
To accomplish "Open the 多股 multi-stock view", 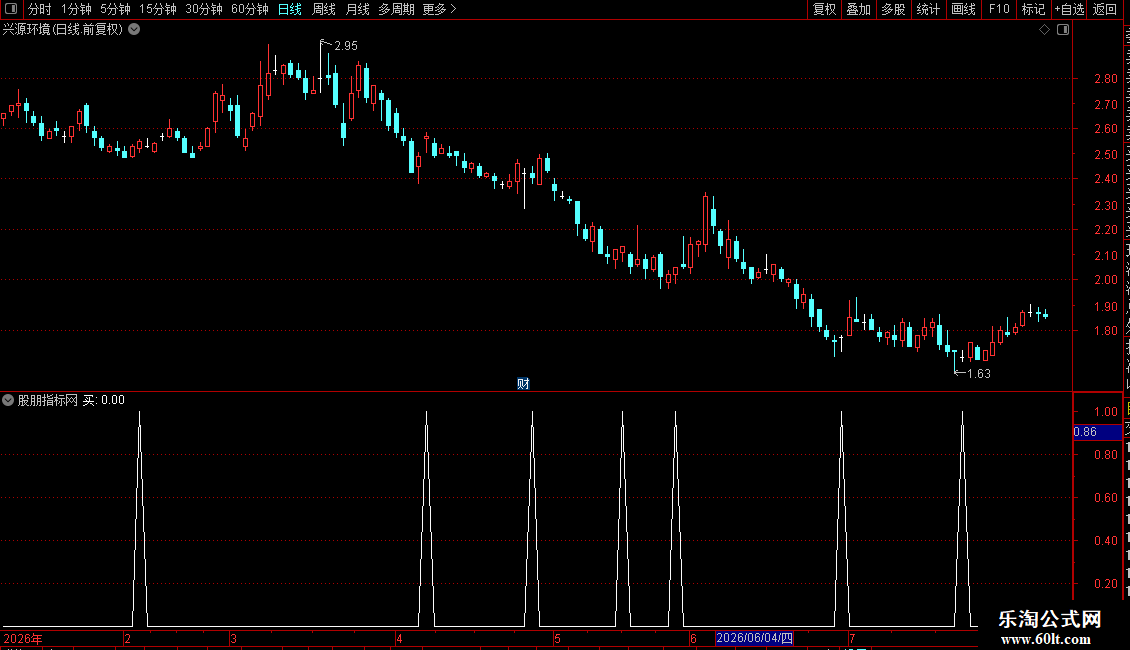I will (x=893, y=9).
